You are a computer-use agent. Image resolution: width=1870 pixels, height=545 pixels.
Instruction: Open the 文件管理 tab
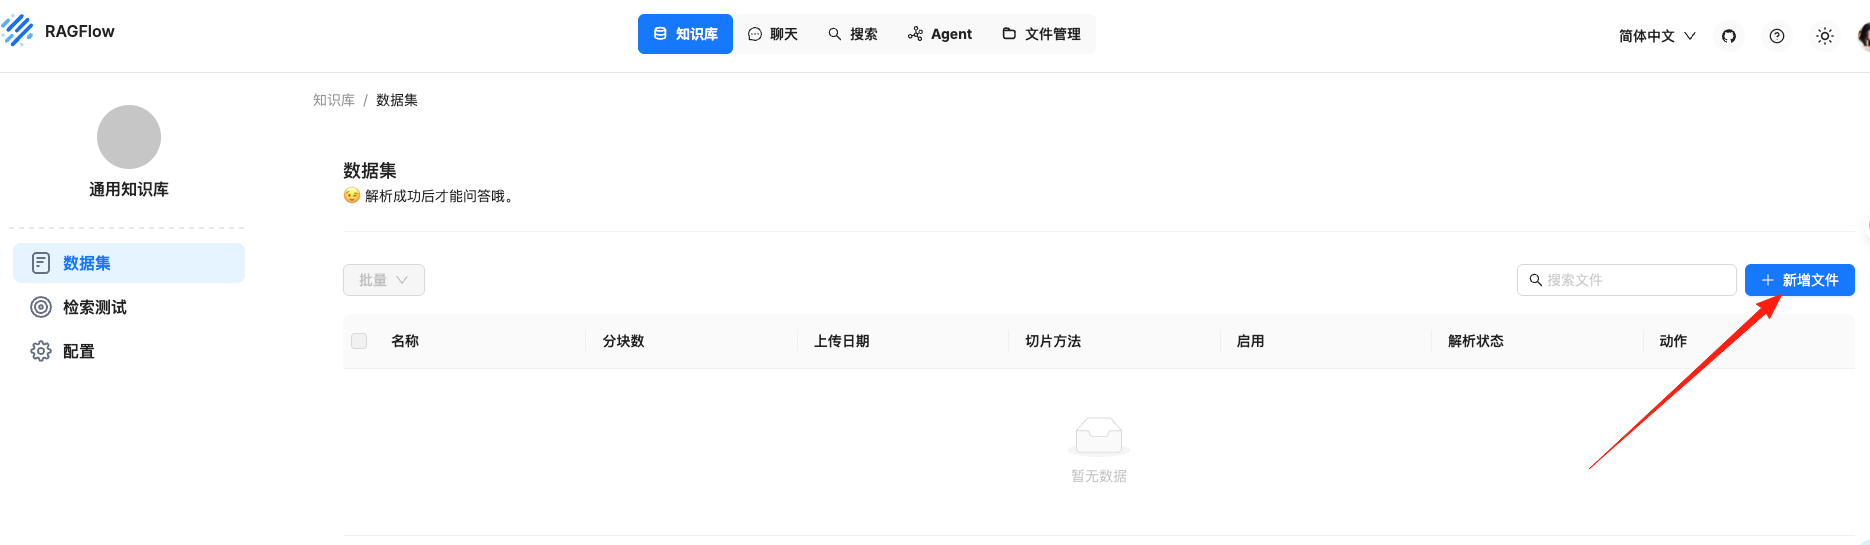coord(1041,34)
